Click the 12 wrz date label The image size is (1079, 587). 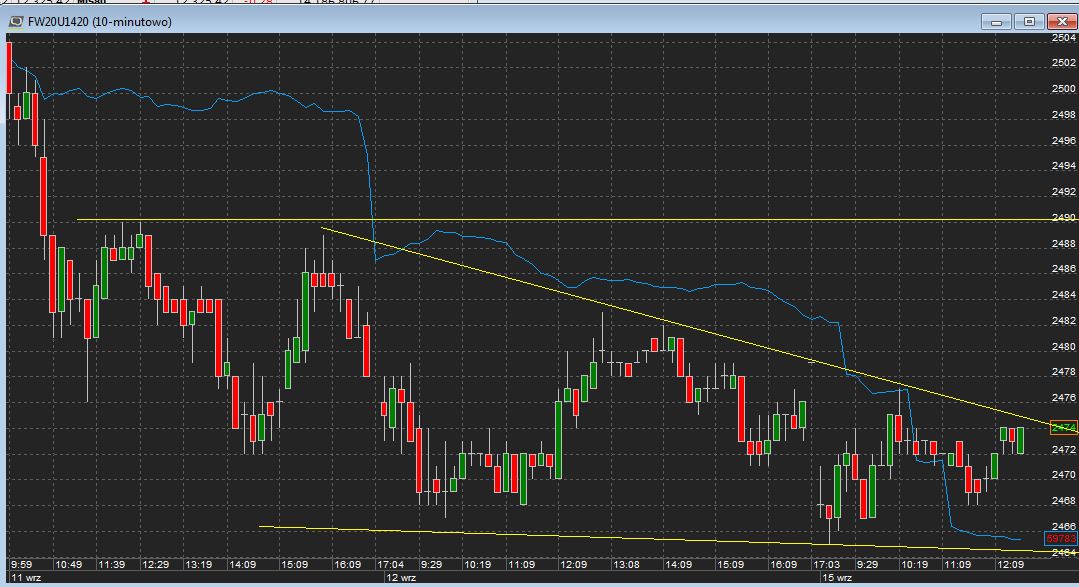point(401,578)
